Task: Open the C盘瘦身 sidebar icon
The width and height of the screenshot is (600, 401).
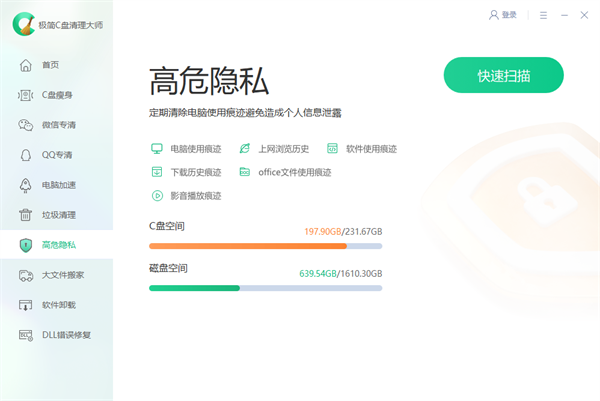Action: (x=25, y=95)
